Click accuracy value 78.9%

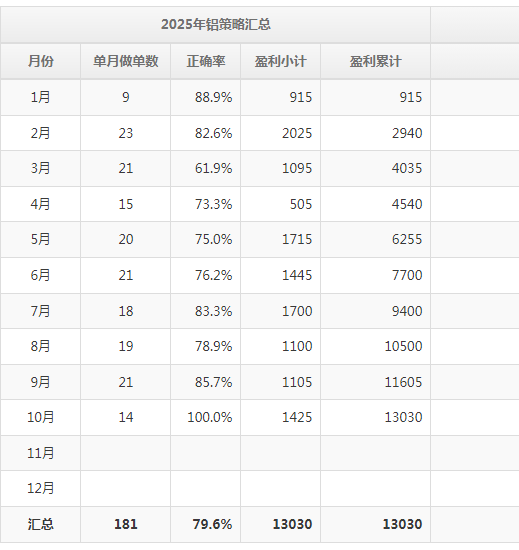click(x=214, y=346)
